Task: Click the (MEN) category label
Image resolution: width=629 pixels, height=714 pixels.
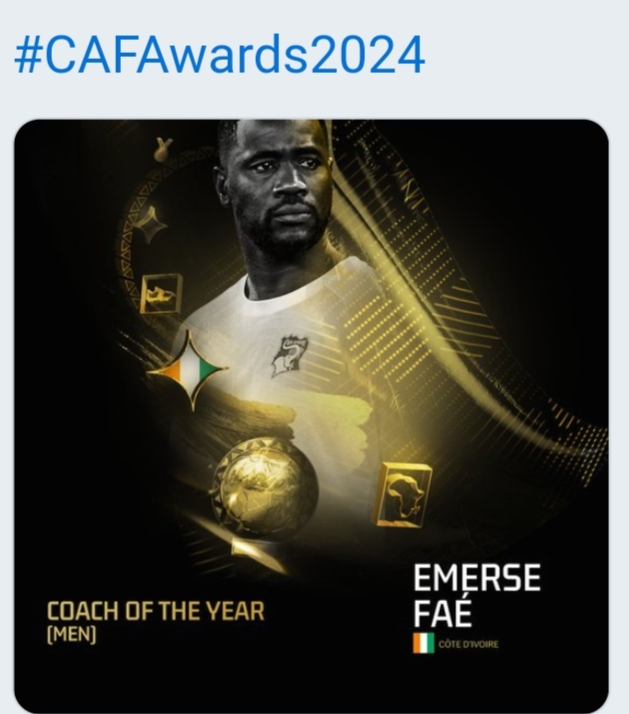Action: pyautogui.click(x=72, y=635)
